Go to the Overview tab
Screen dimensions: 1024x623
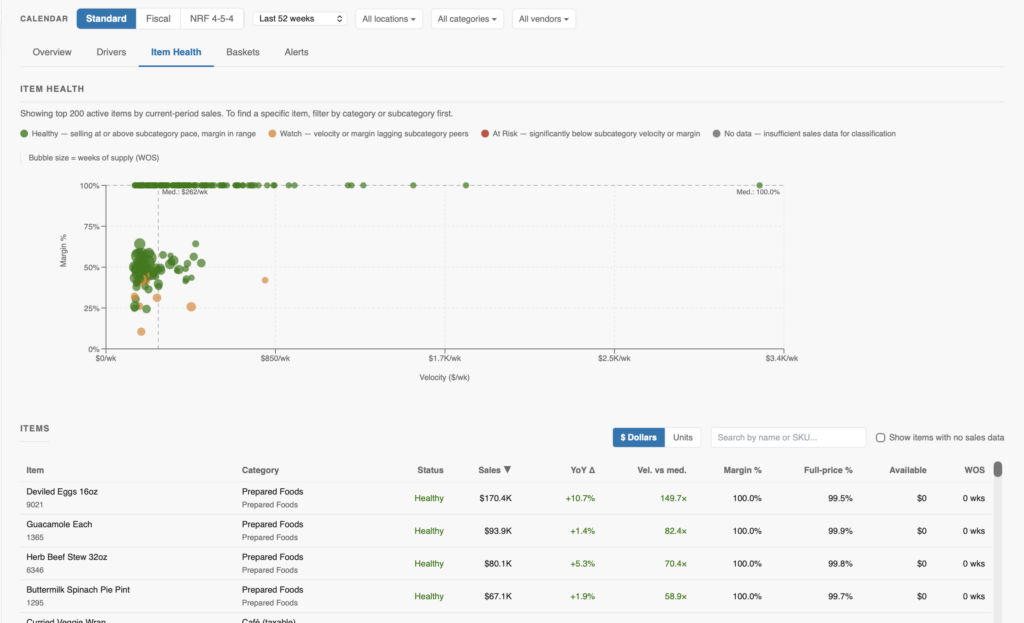tap(52, 52)
